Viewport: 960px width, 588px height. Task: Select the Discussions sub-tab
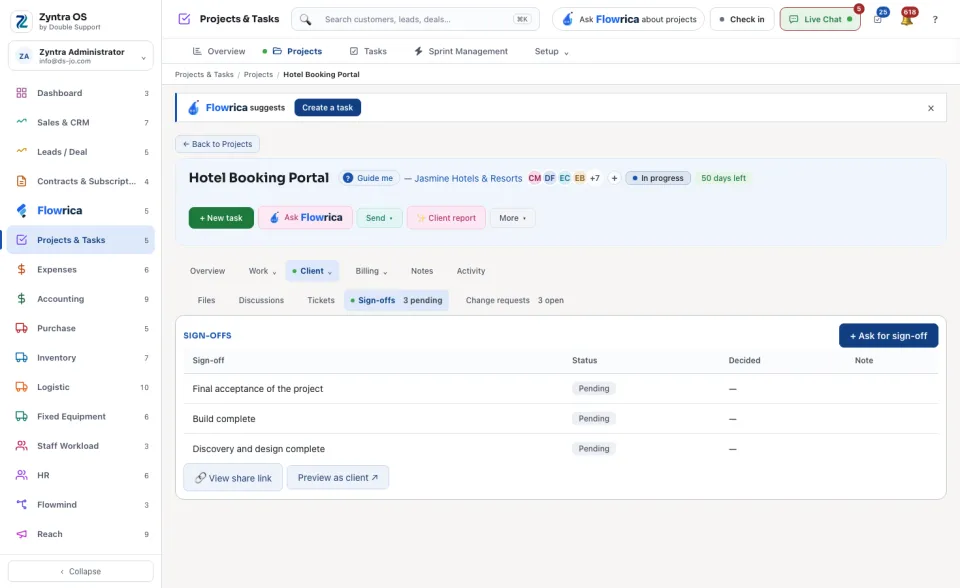pos(261,300)
